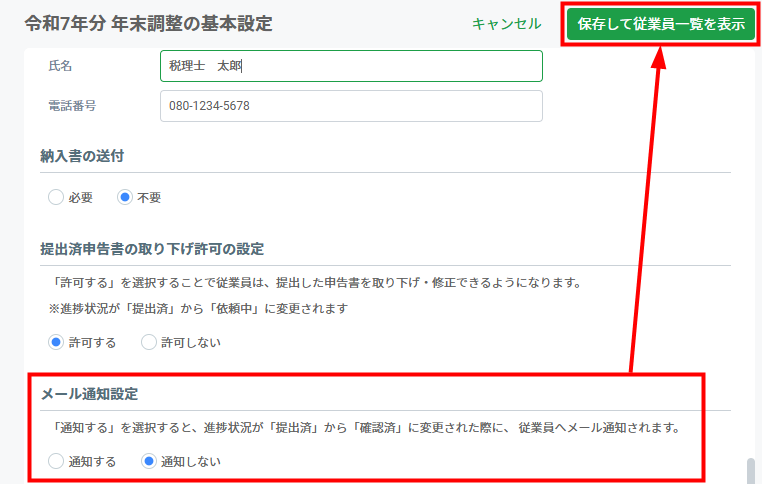Select 必要 for 納入書の送付
The image size is (762, 484).
56,197
